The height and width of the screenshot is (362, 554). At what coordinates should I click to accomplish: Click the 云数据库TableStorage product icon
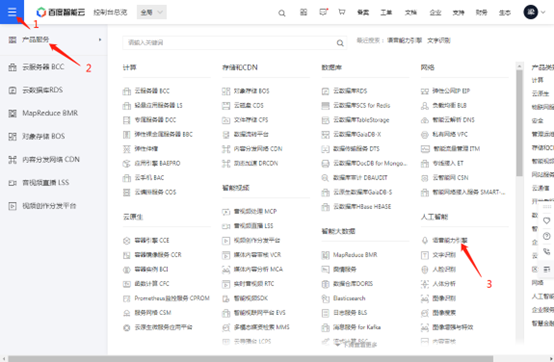point(325,120)
